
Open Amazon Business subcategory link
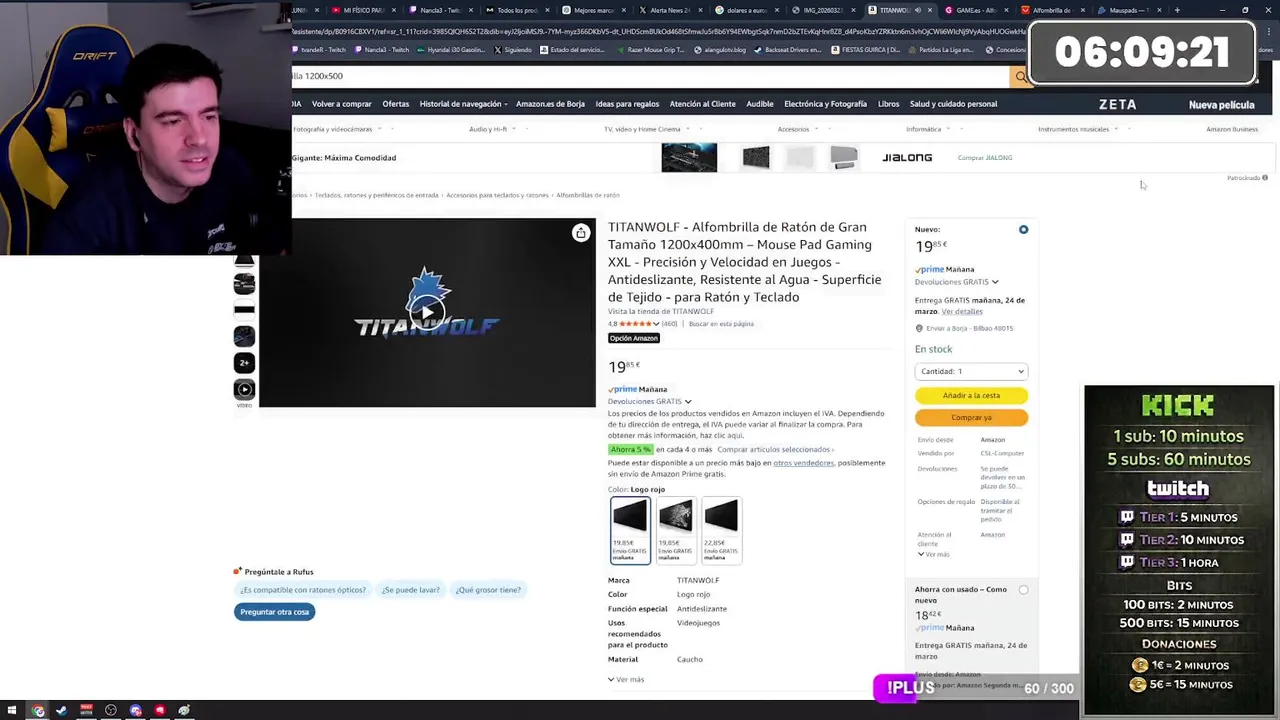coord(1232,129)
